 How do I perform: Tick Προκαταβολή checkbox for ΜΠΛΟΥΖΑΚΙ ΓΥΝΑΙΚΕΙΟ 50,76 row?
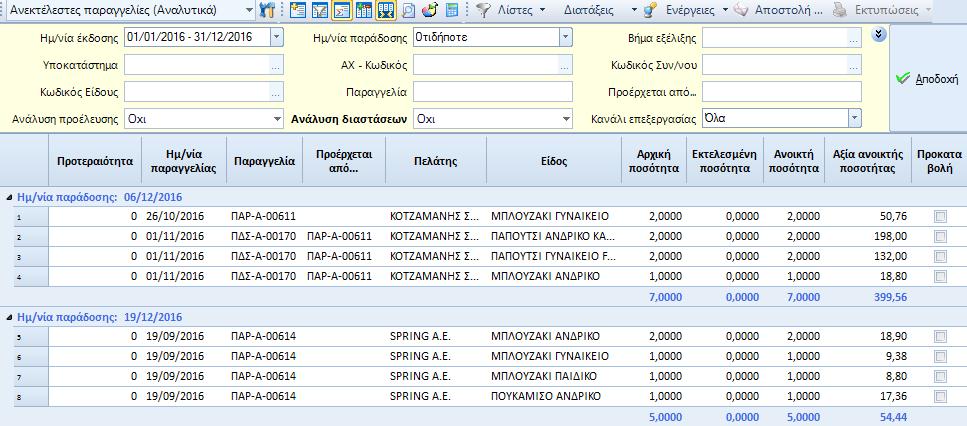point(940,216)
